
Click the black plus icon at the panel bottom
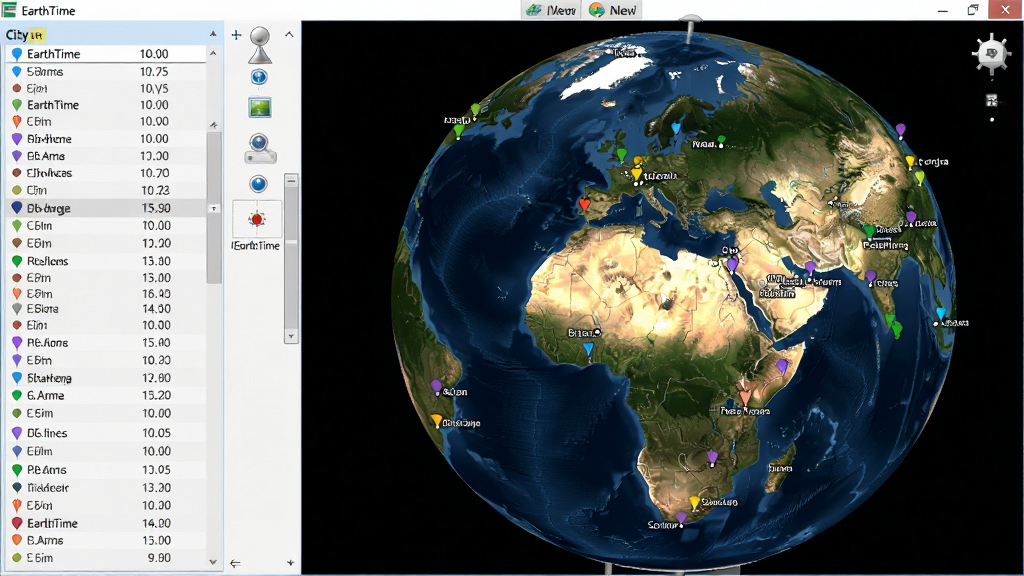click(x=290, y=563)
